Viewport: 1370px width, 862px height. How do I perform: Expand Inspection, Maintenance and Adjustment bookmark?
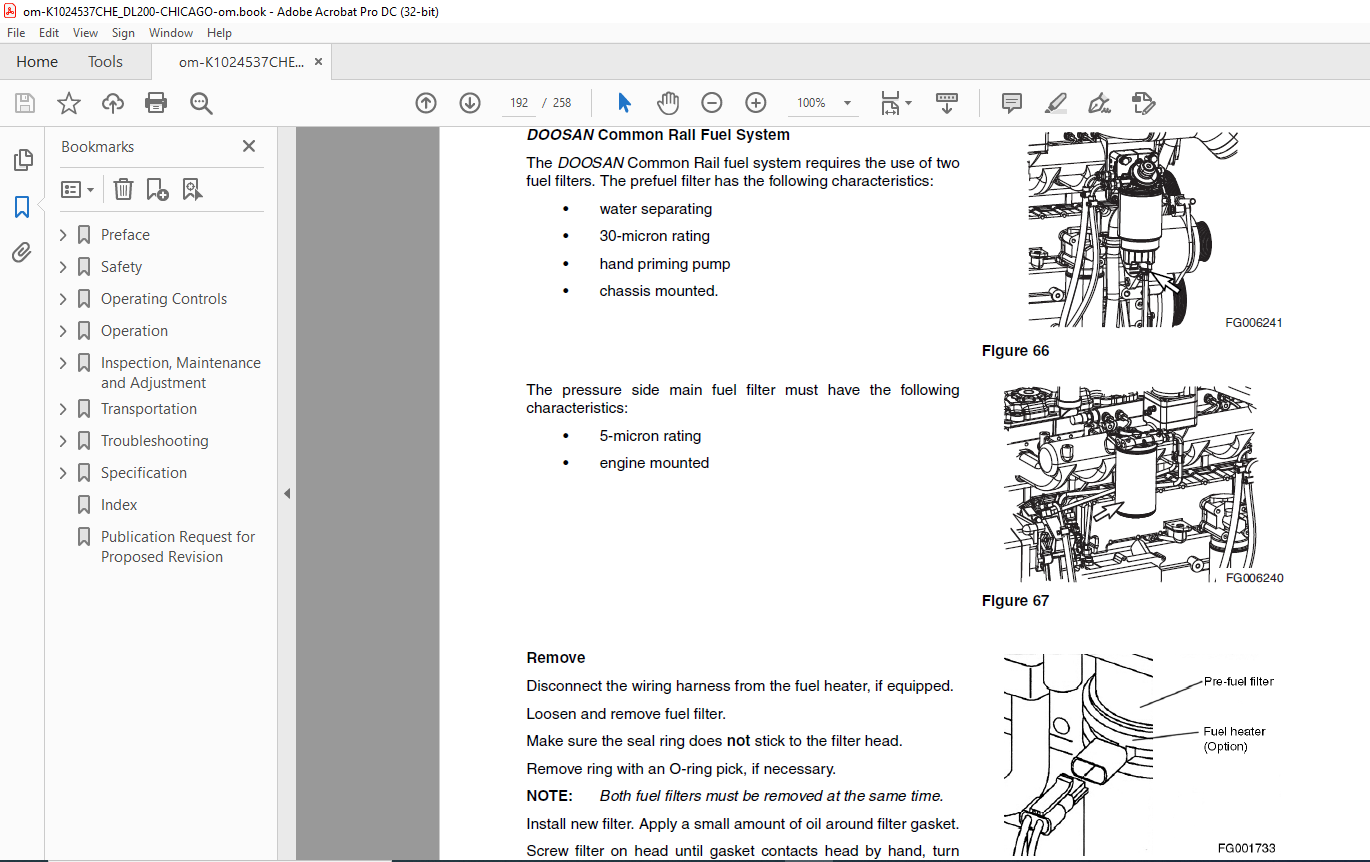(x=64, y=363)
